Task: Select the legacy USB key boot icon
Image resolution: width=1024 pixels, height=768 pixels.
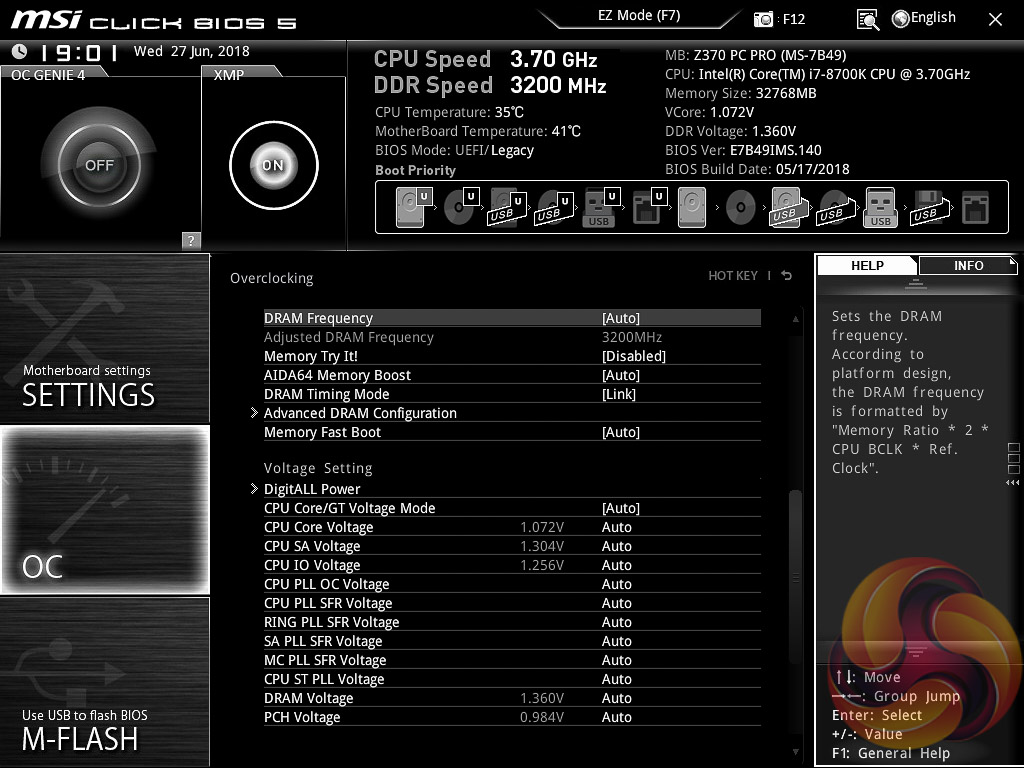Action: [x=880, y=207]
